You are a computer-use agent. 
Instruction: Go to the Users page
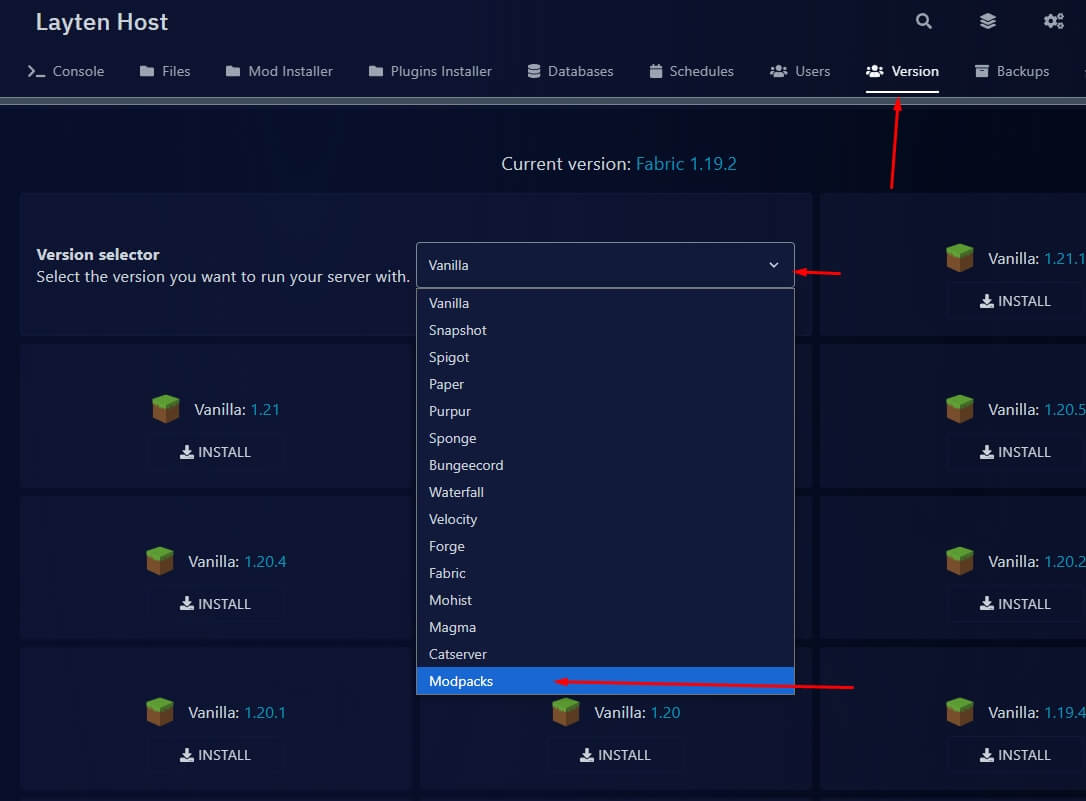(x=800, y=71)
